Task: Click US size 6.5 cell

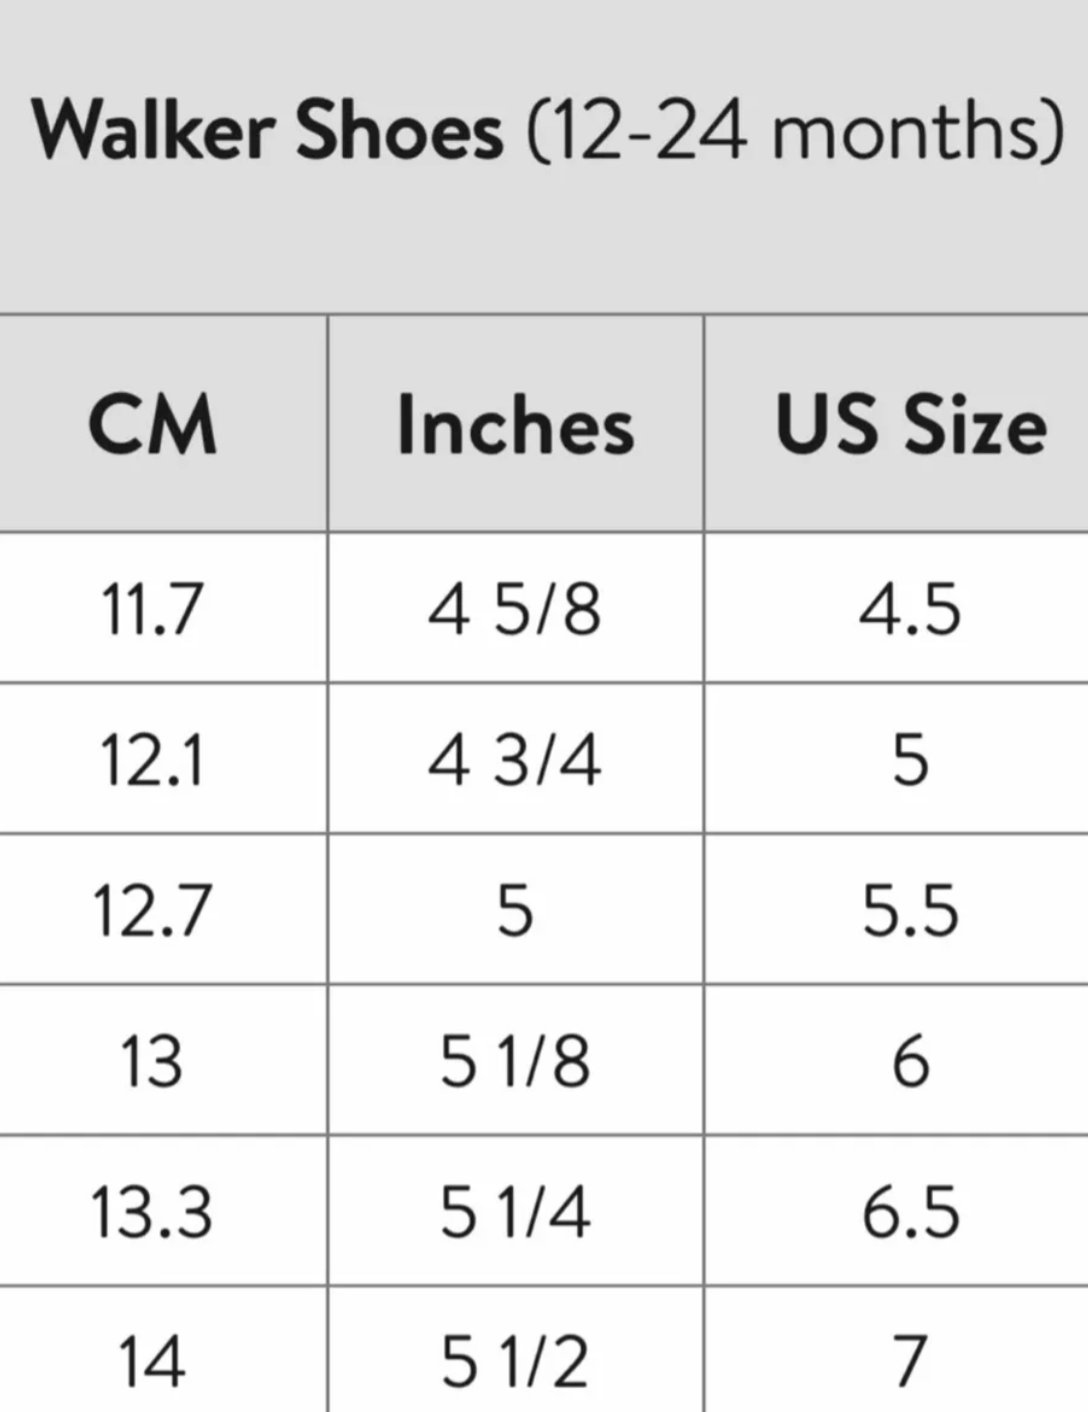Action: 910,1212
